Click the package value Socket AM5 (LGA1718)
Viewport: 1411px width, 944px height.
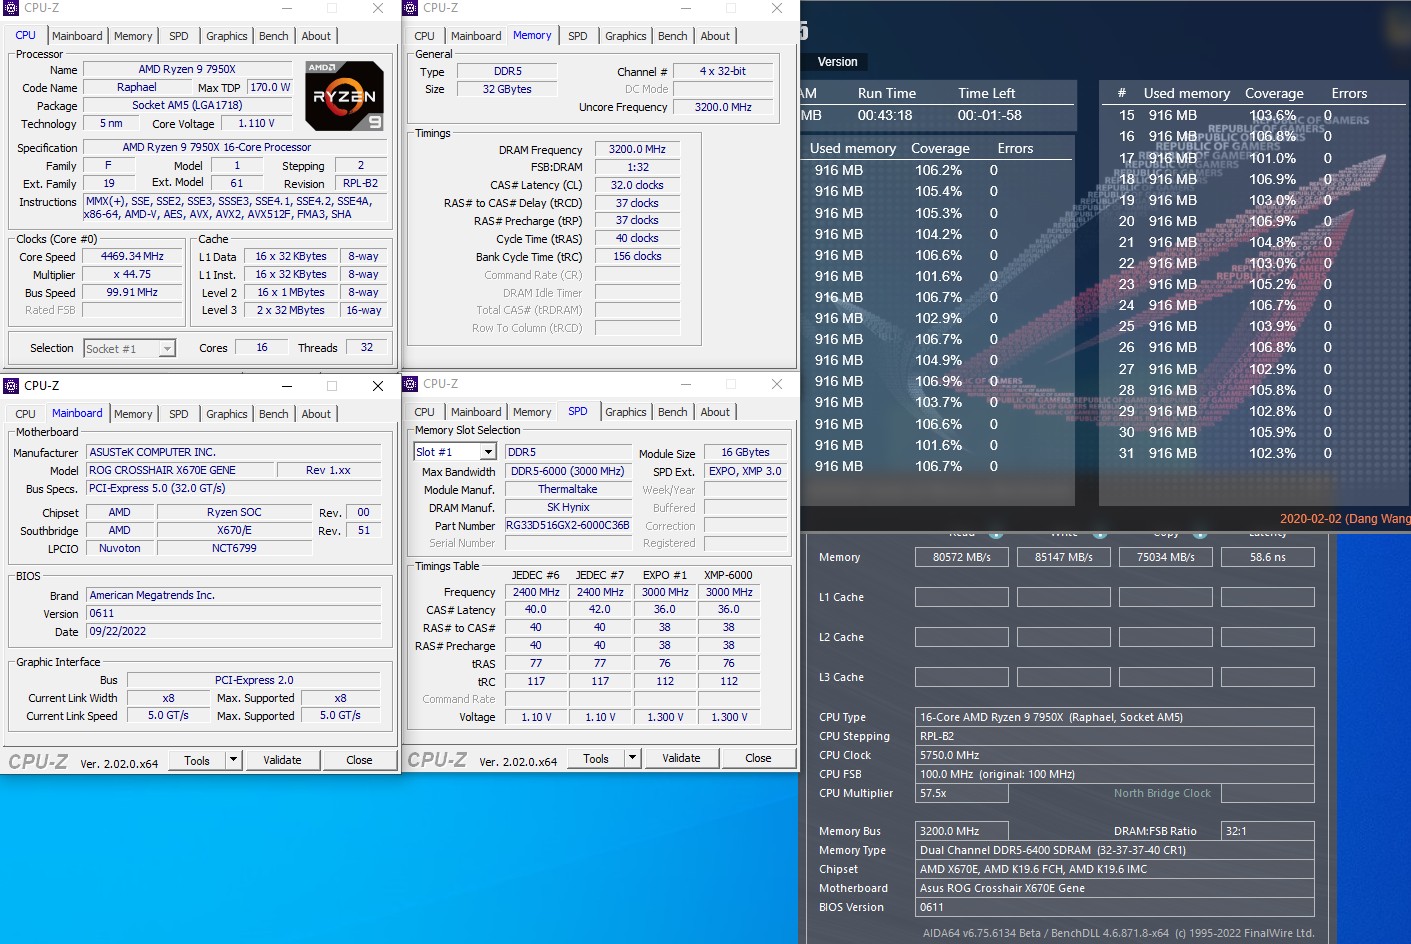click(x=188, y=106)
